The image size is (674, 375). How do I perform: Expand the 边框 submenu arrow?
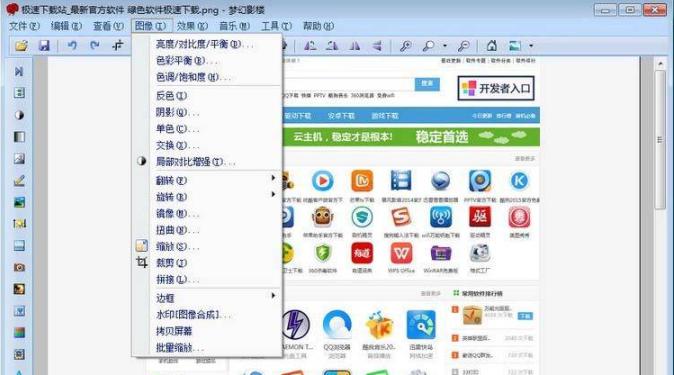pyautogui.click(x=273, y=295)
